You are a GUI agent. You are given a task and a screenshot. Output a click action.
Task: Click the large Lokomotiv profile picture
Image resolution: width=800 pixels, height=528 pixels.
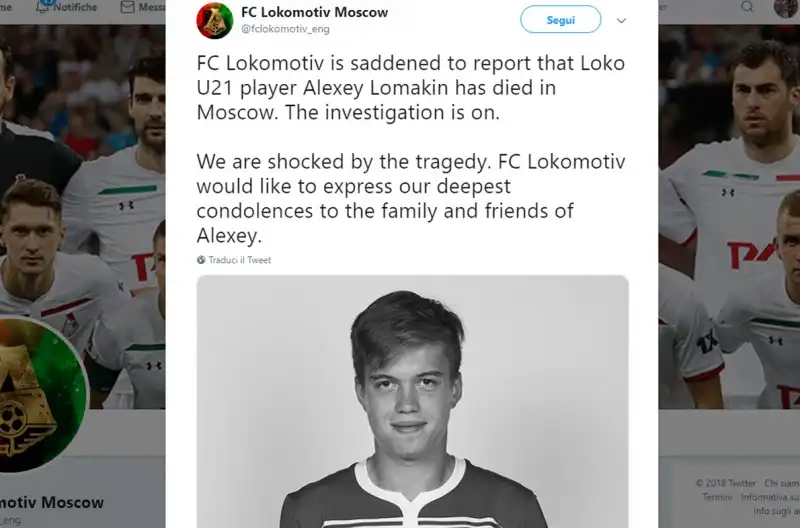(38, 395)
